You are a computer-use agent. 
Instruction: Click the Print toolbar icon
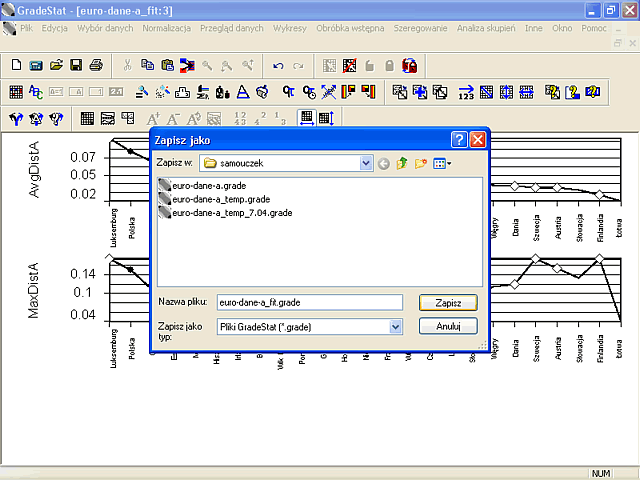(96, 65)
